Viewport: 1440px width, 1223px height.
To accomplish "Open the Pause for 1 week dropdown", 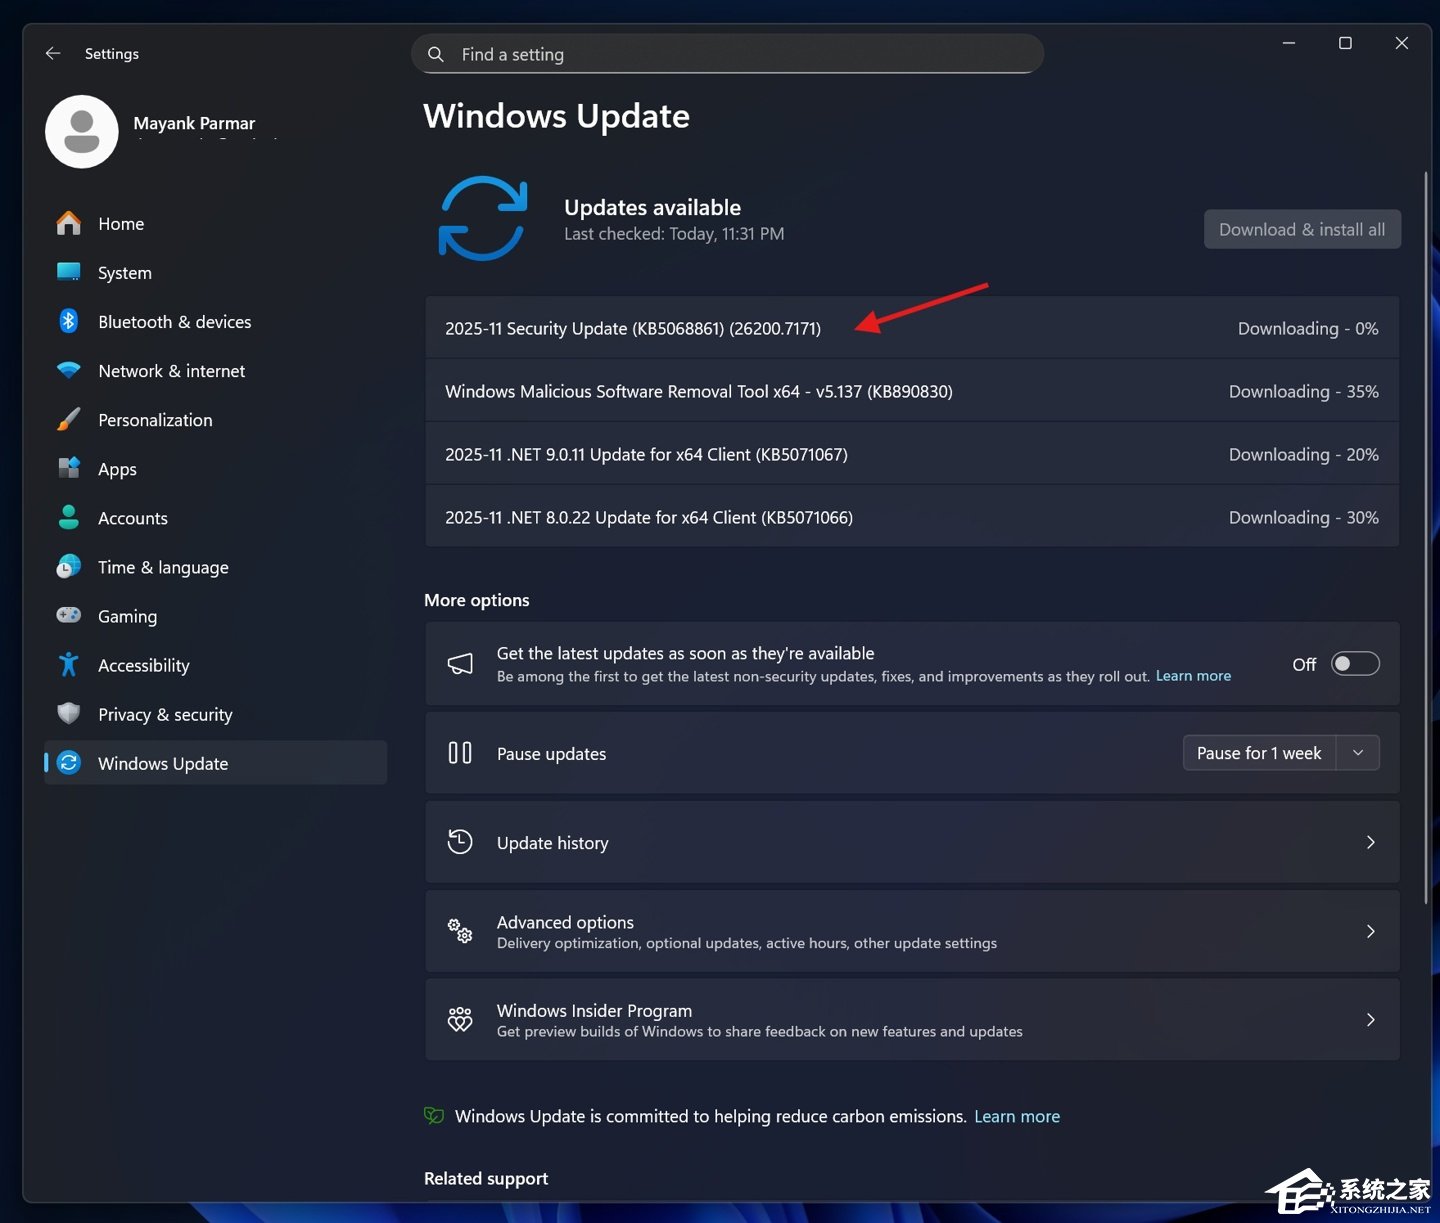I will click(x=1358, y=752).
